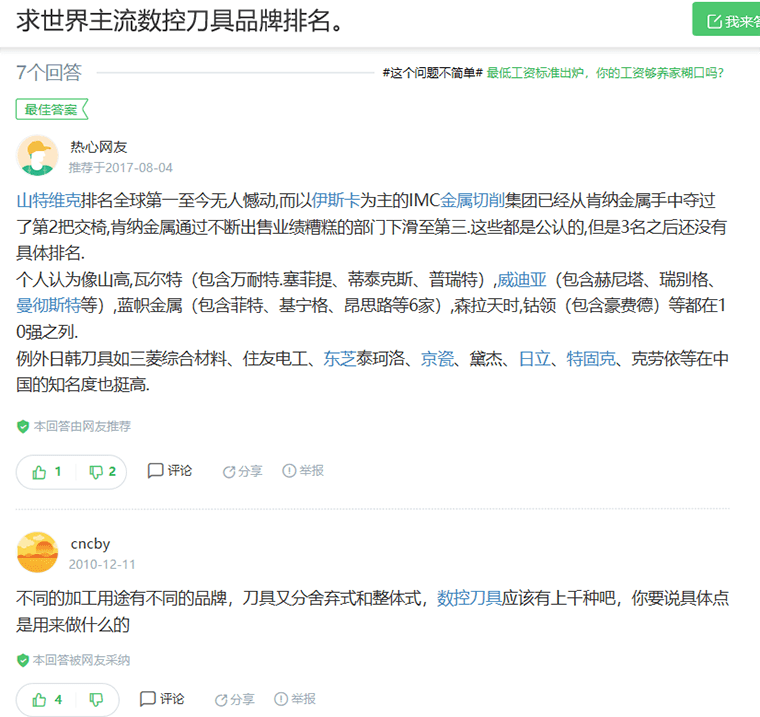760x717 pixels.
Task: Upvote the 热心网友 answer with 1 like
Action: click(x=47, y=472)
